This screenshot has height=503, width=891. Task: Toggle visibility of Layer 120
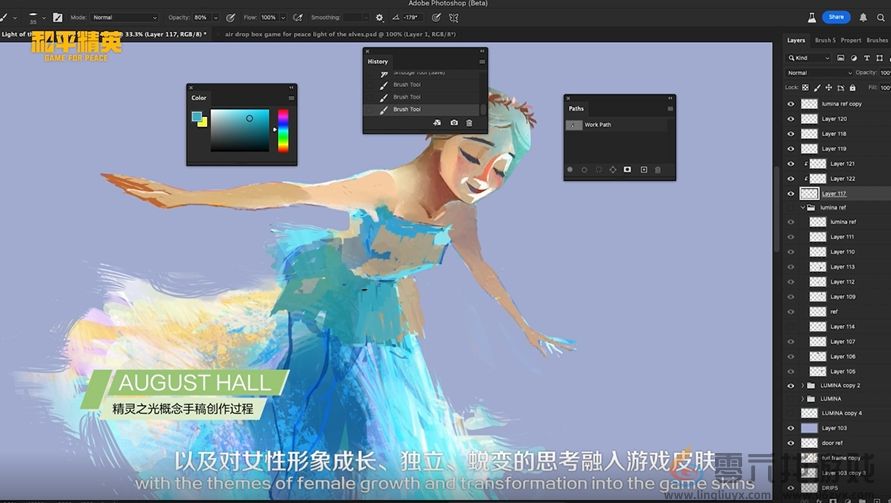(791, 119)
